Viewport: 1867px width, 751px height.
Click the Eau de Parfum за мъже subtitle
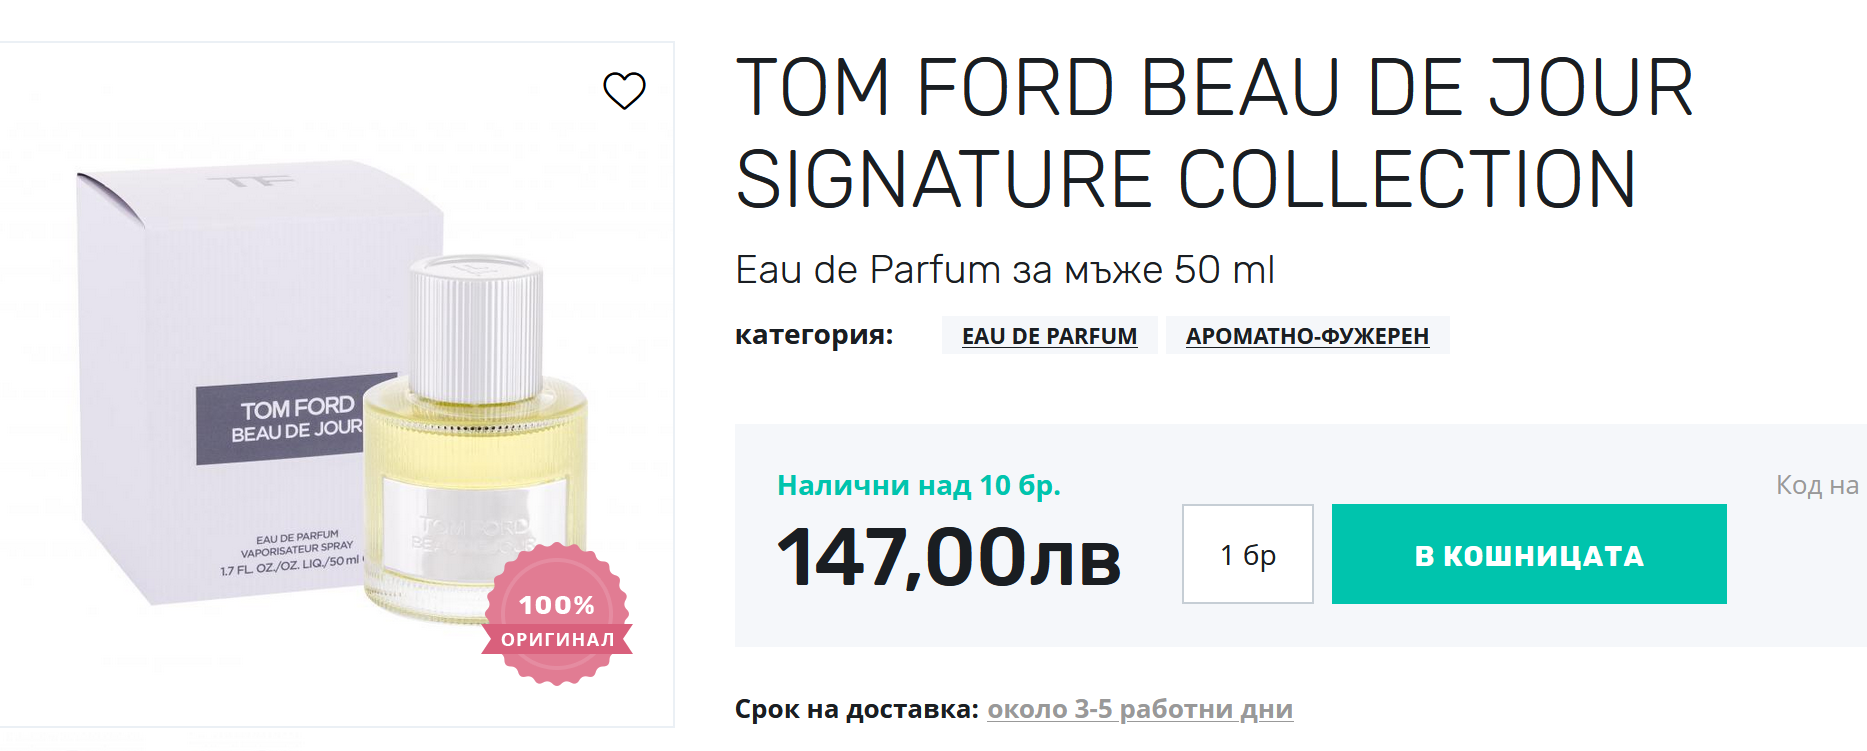(1004, 270)
